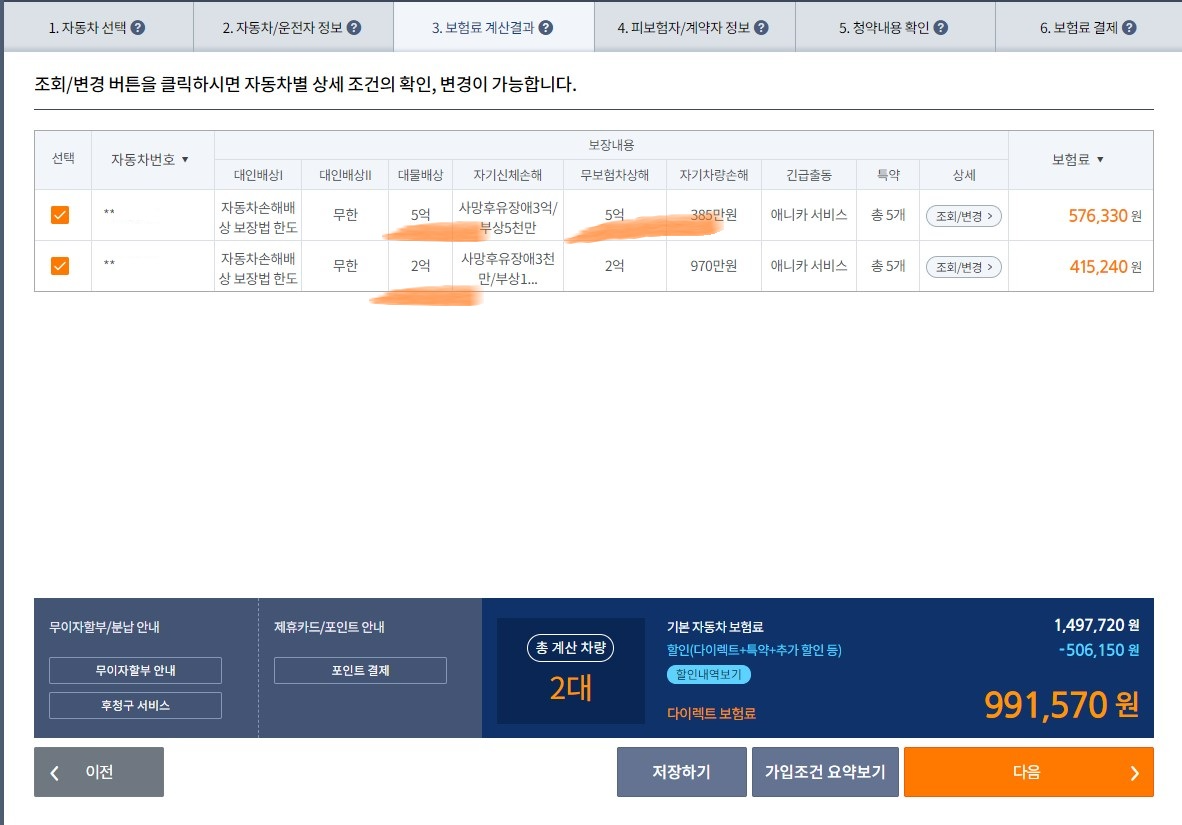
Task: Click 사망후유장애3억/부상5천만 cell
Action: point(508,217)
